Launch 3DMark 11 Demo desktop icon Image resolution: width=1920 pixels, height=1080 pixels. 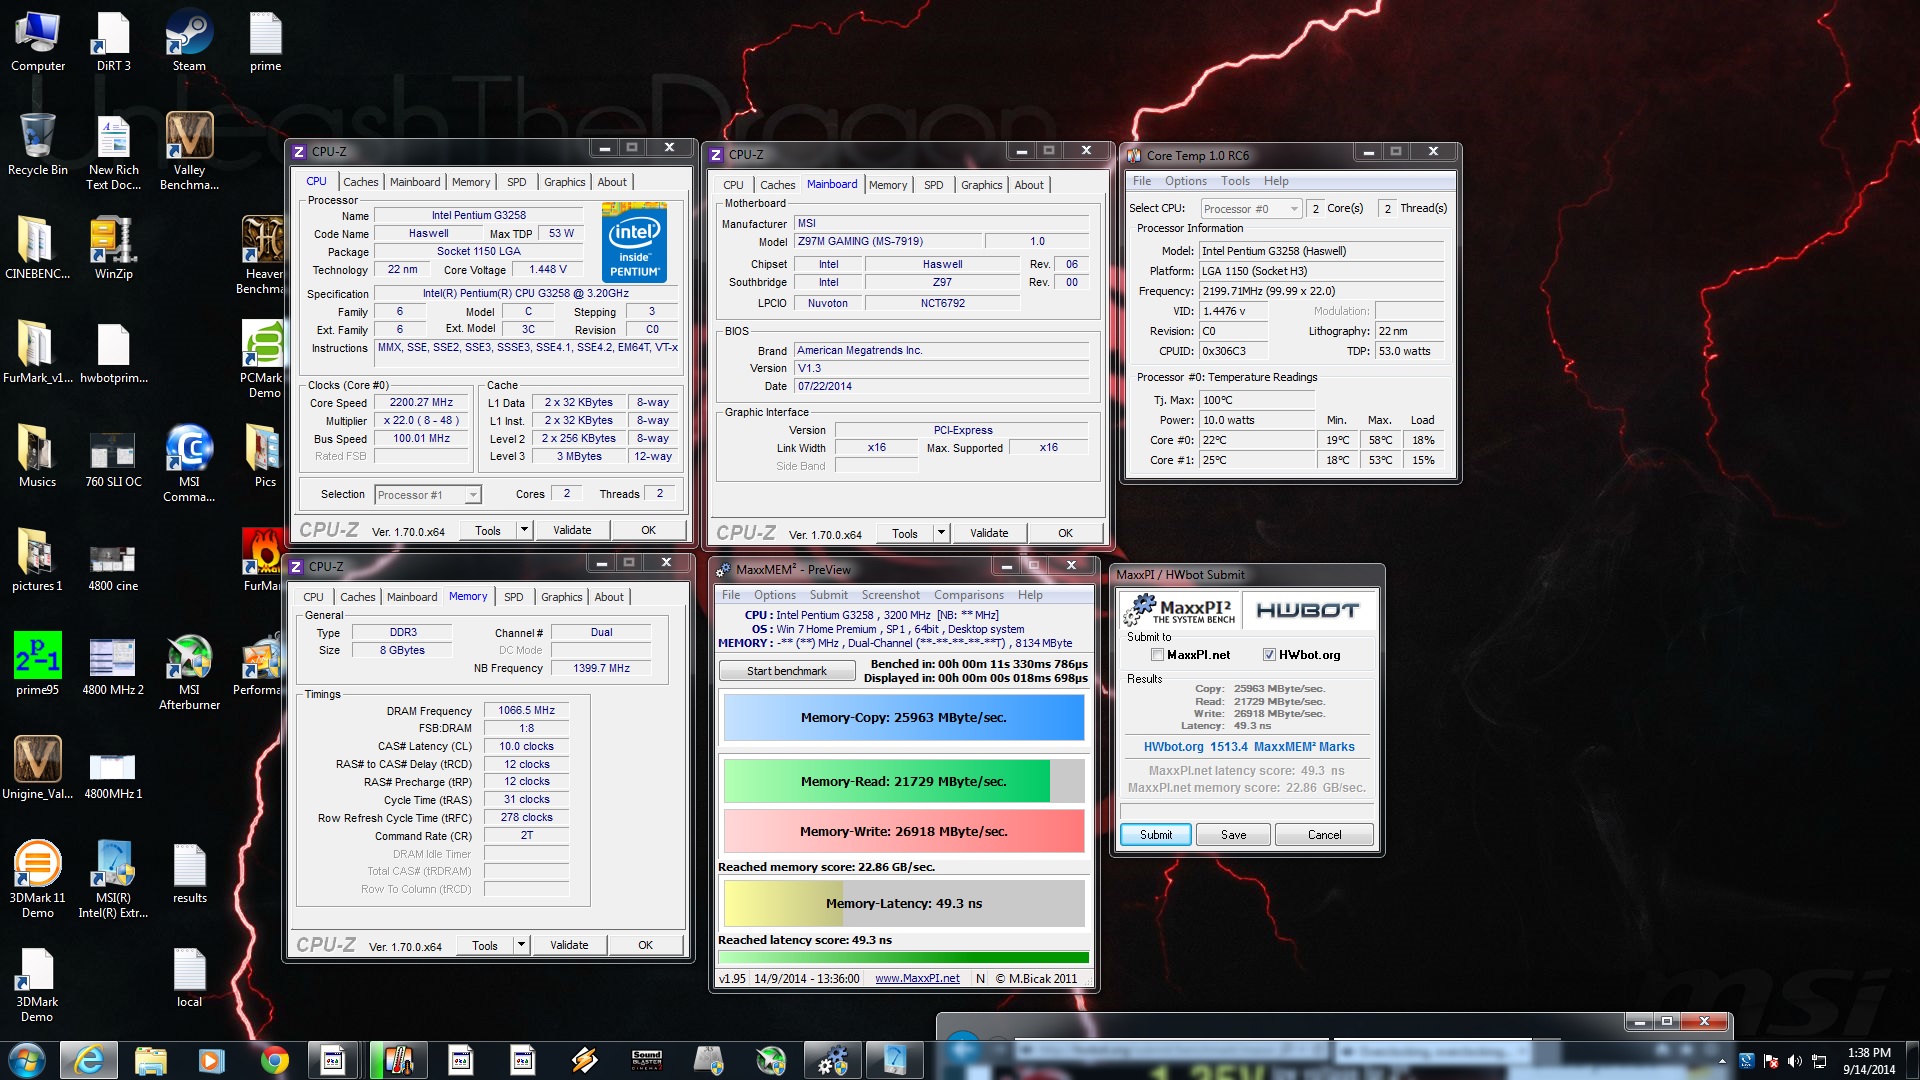click(37, 880)
